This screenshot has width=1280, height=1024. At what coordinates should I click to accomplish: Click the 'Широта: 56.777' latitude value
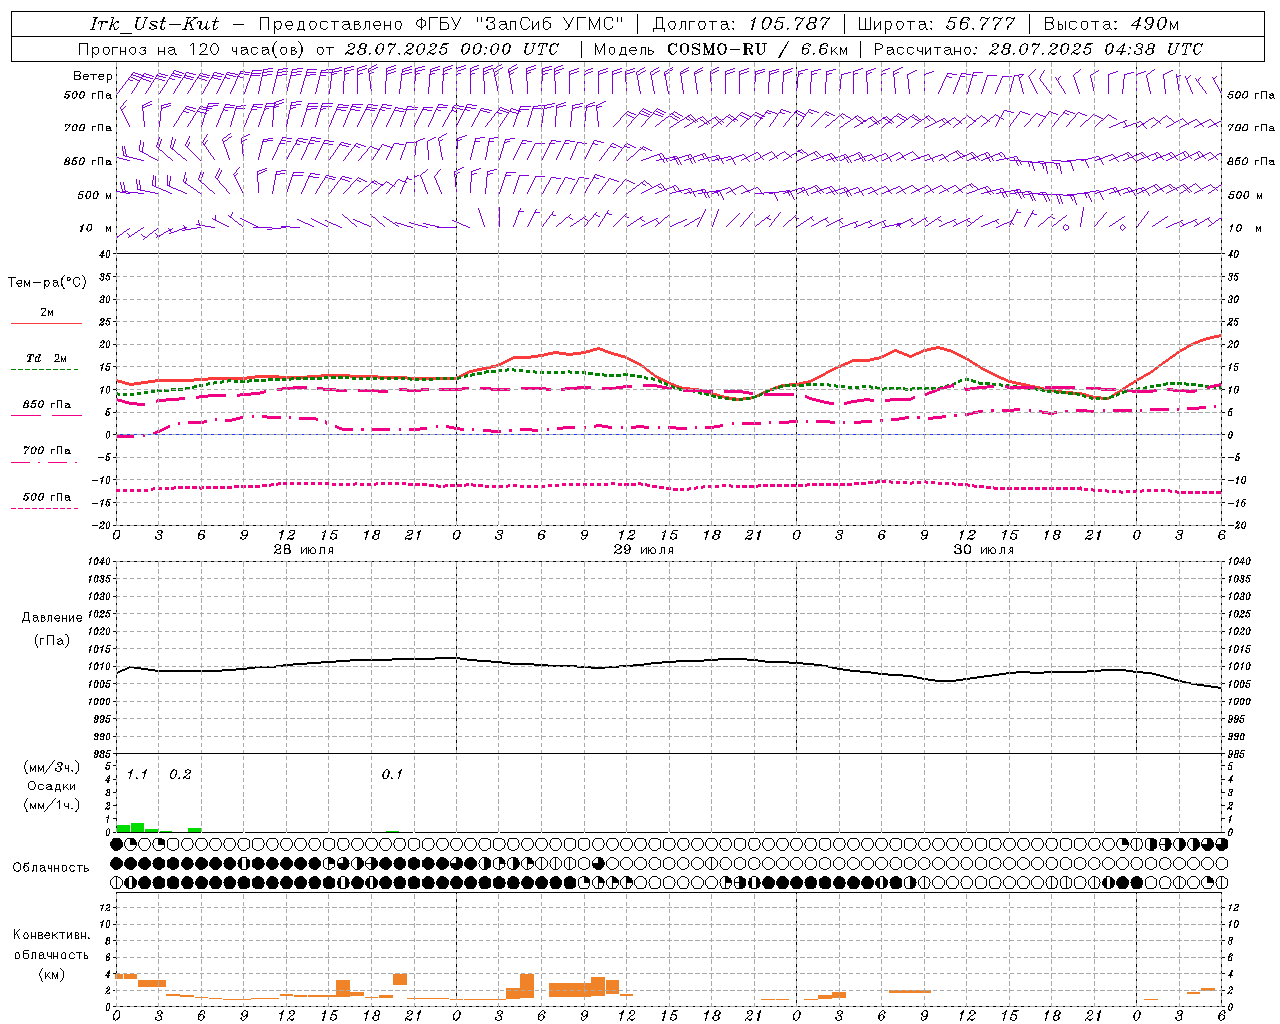point(937,24)
